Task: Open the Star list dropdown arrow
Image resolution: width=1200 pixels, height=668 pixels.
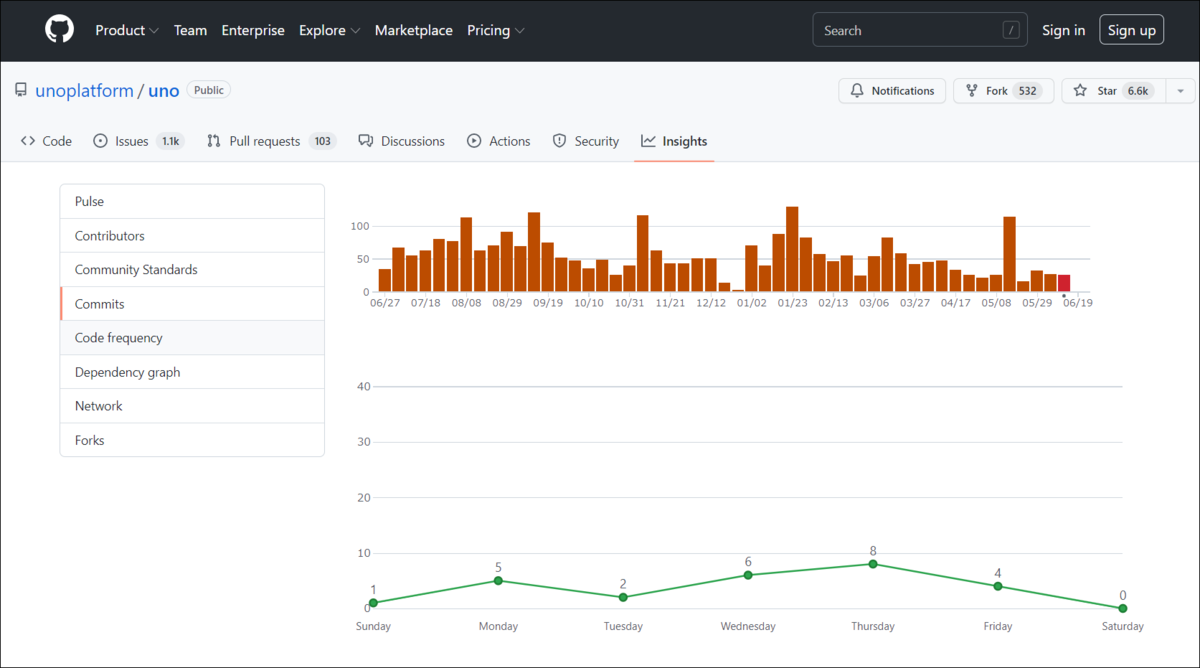Action: tap(1180, 91)
